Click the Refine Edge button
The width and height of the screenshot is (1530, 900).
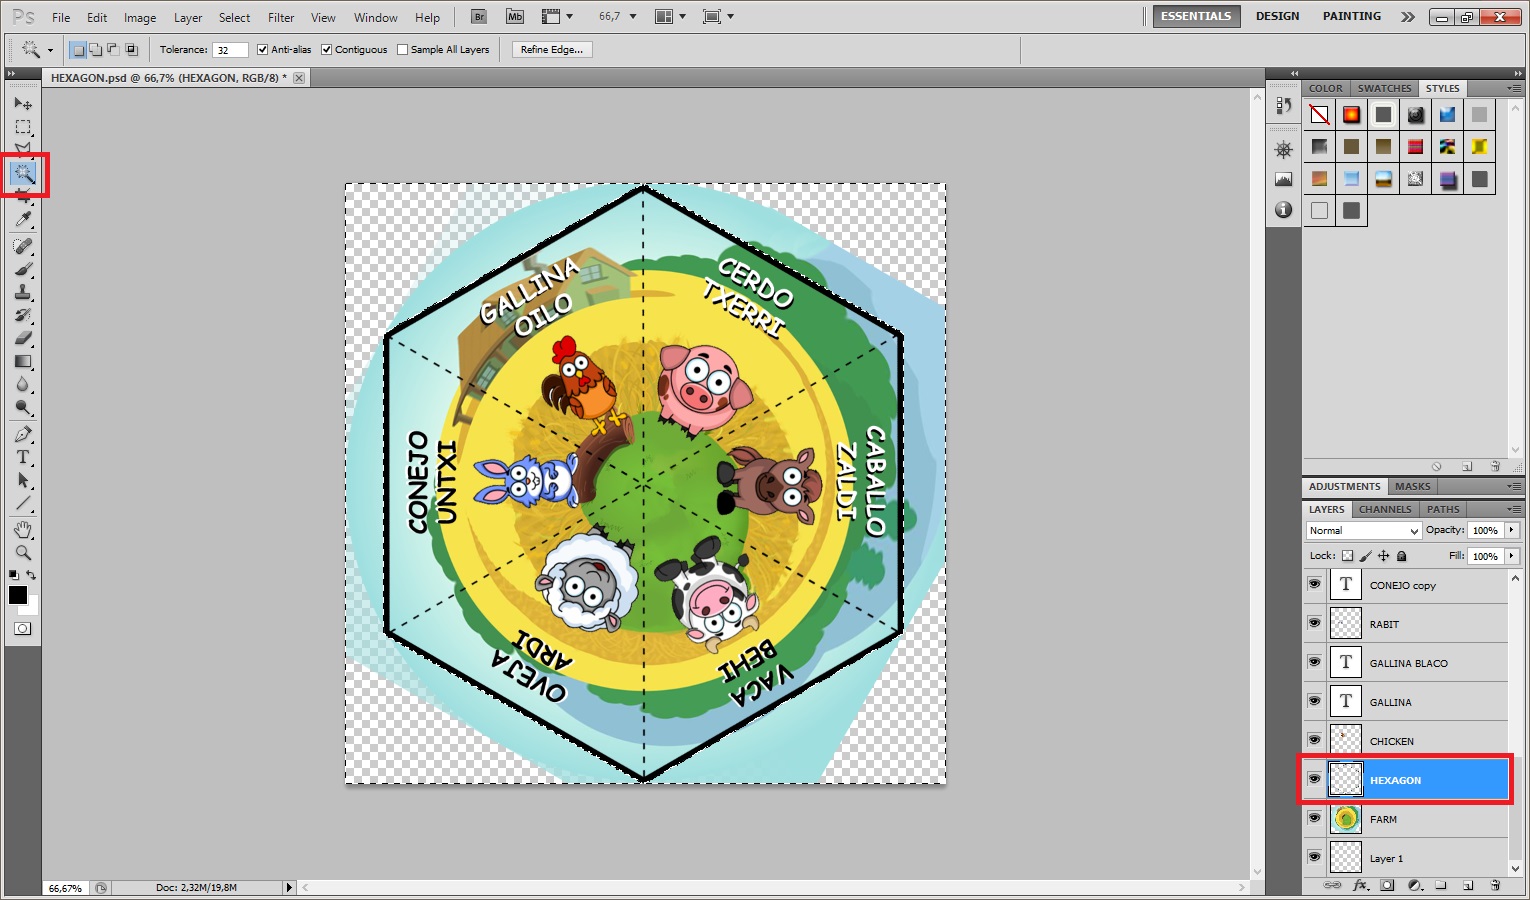552,49
